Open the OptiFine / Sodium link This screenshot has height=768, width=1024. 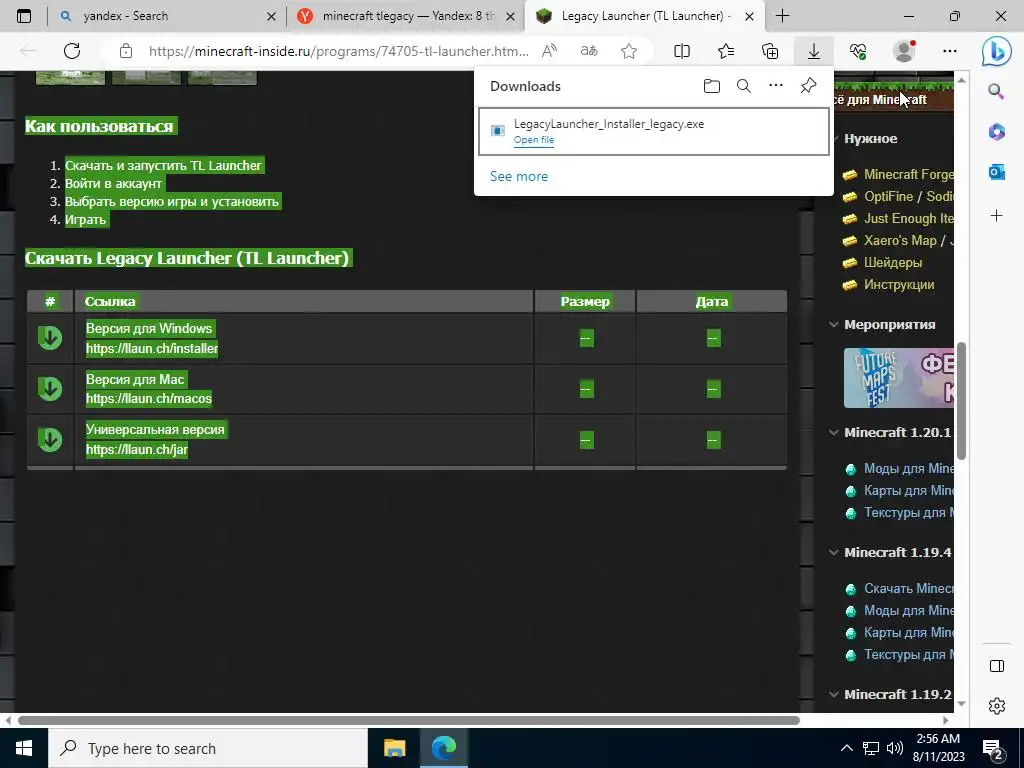908,197
